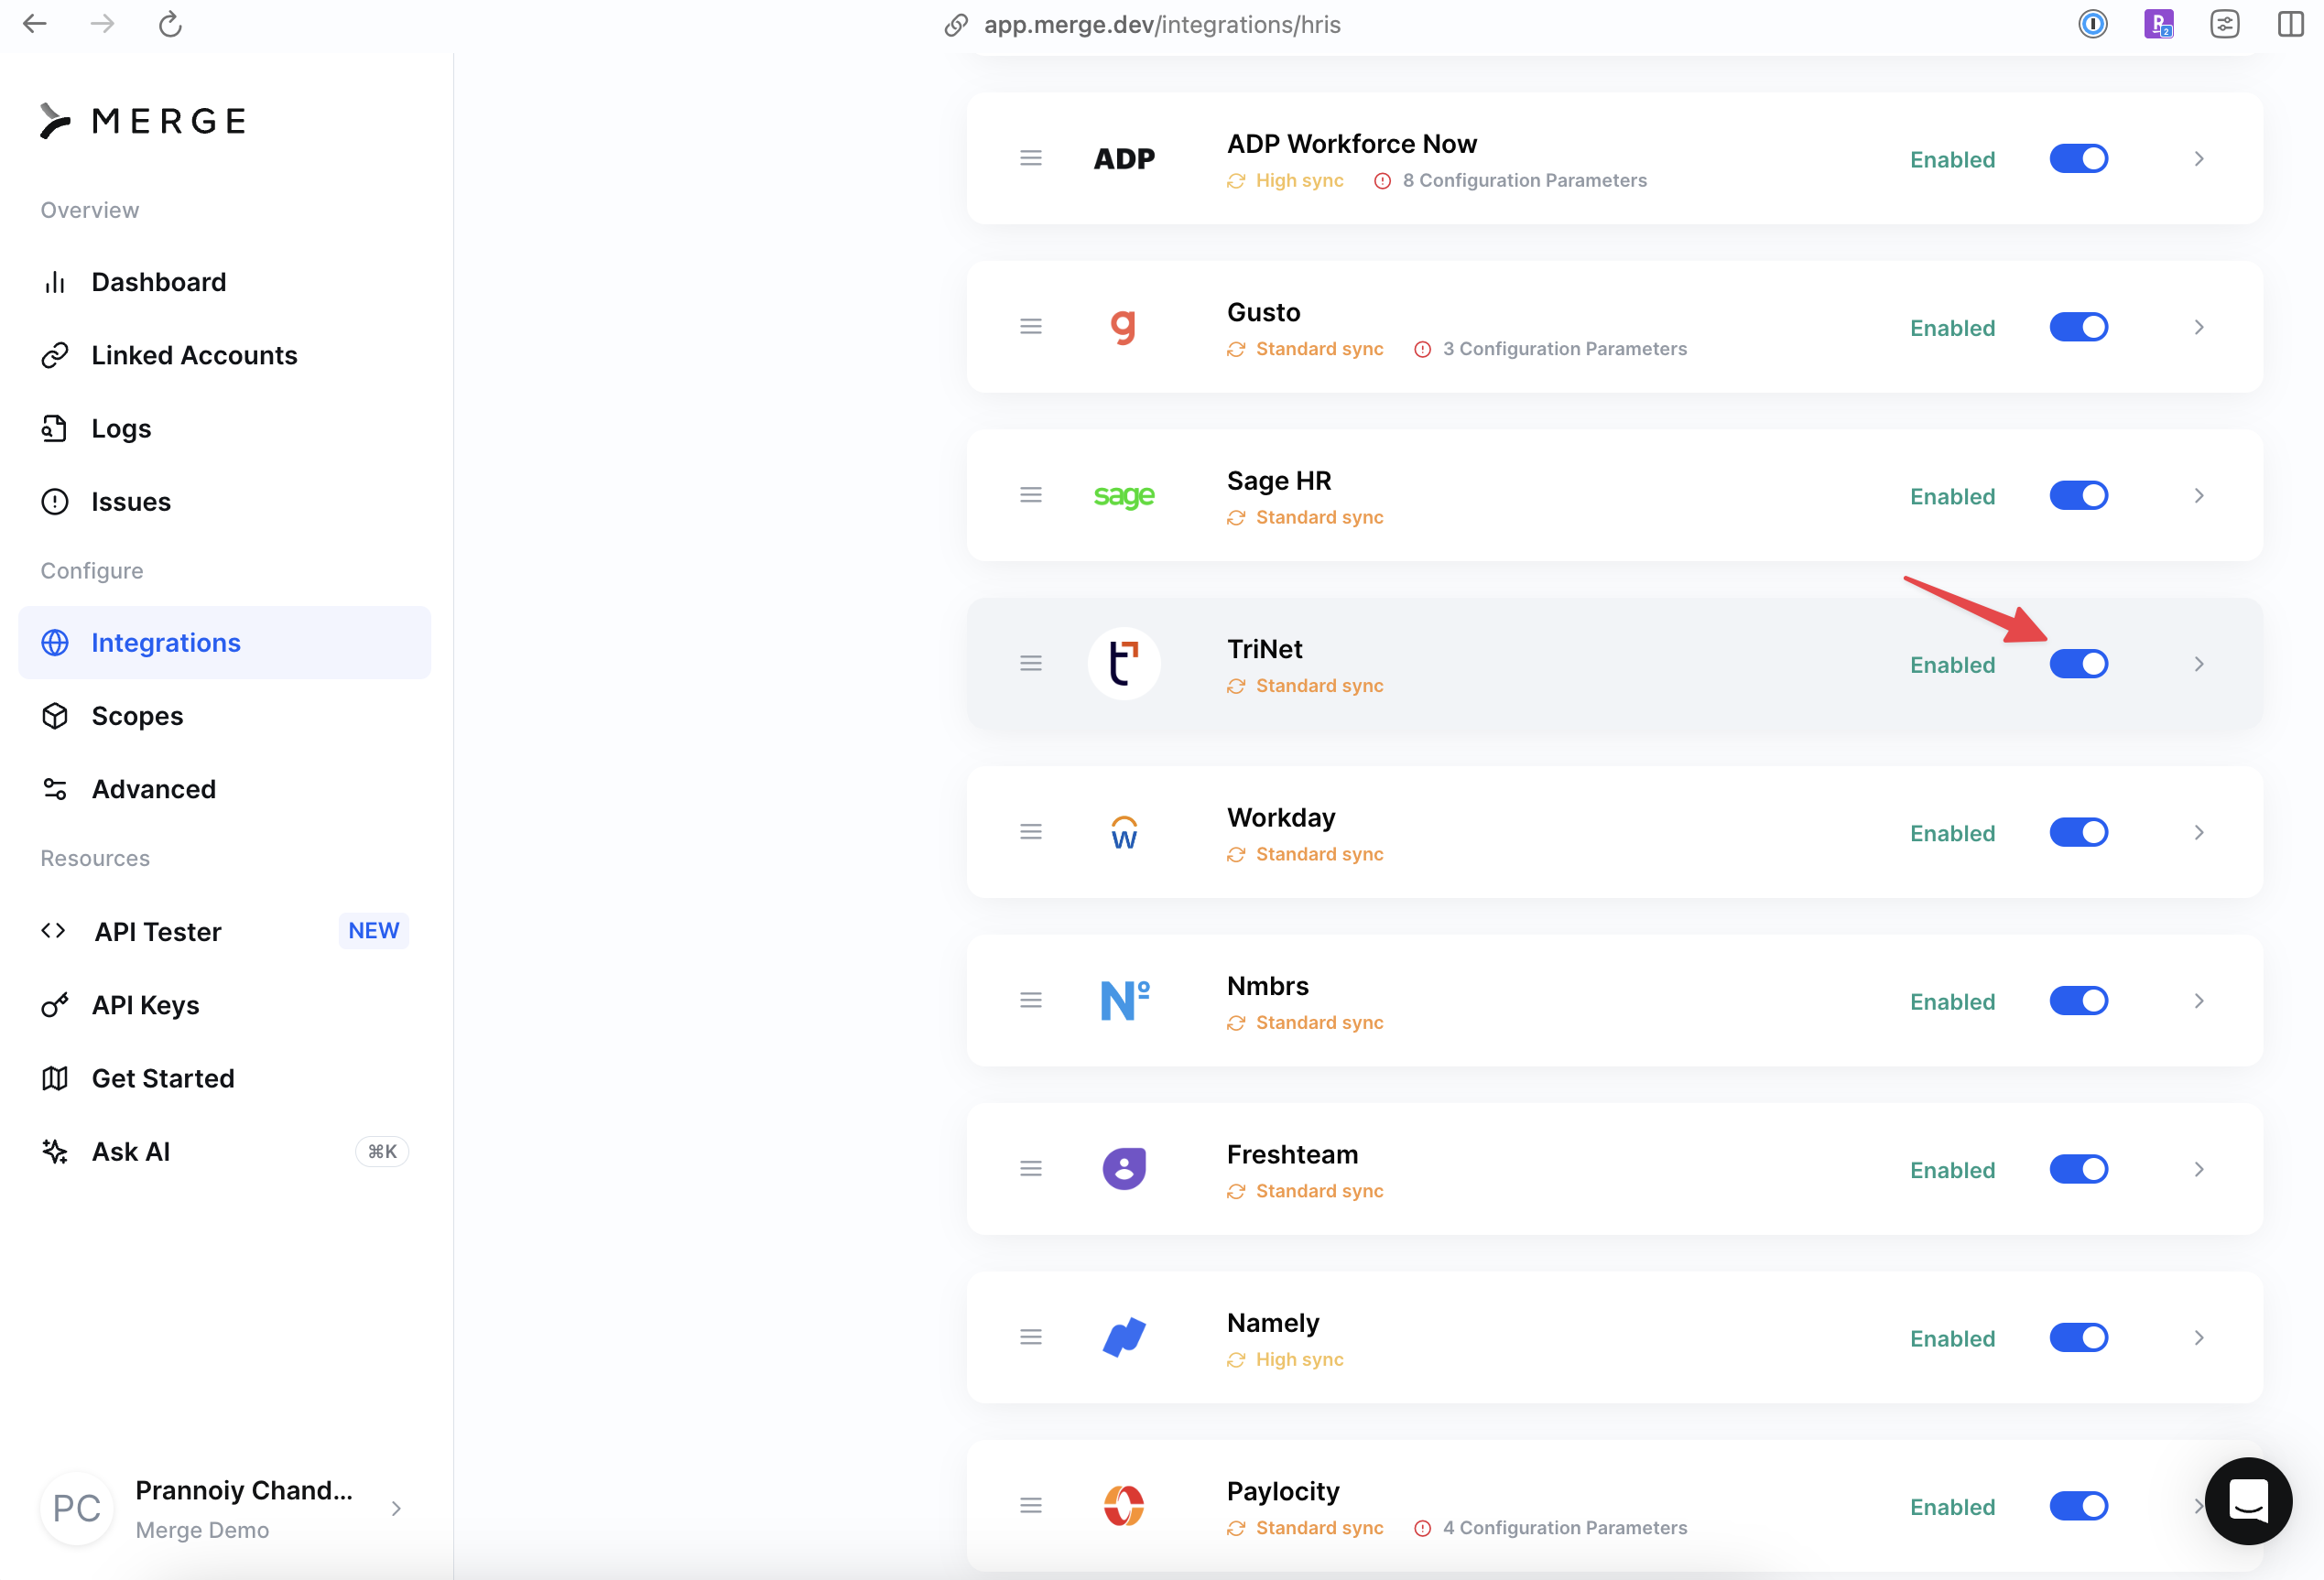Image resolution: width=2324 pixels, height=1580 pixels.
Task: Toggle off the Workday integration
Action: coord(2078,832)
